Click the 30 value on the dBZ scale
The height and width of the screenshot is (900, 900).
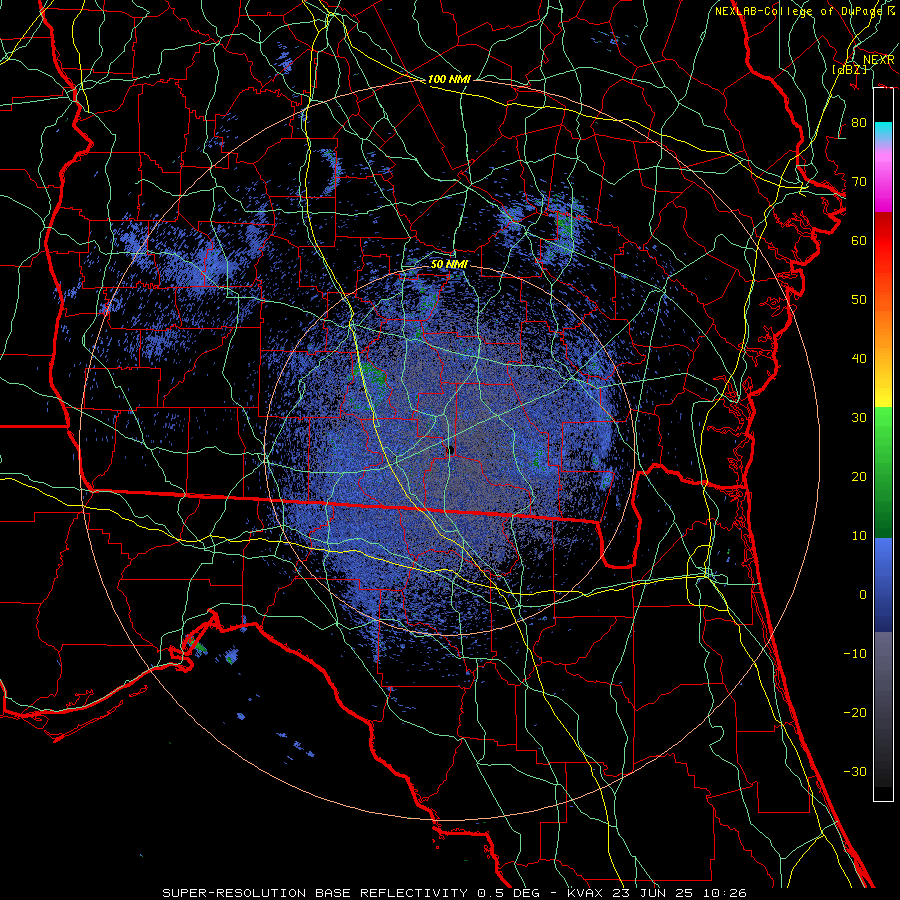(859, 418)
